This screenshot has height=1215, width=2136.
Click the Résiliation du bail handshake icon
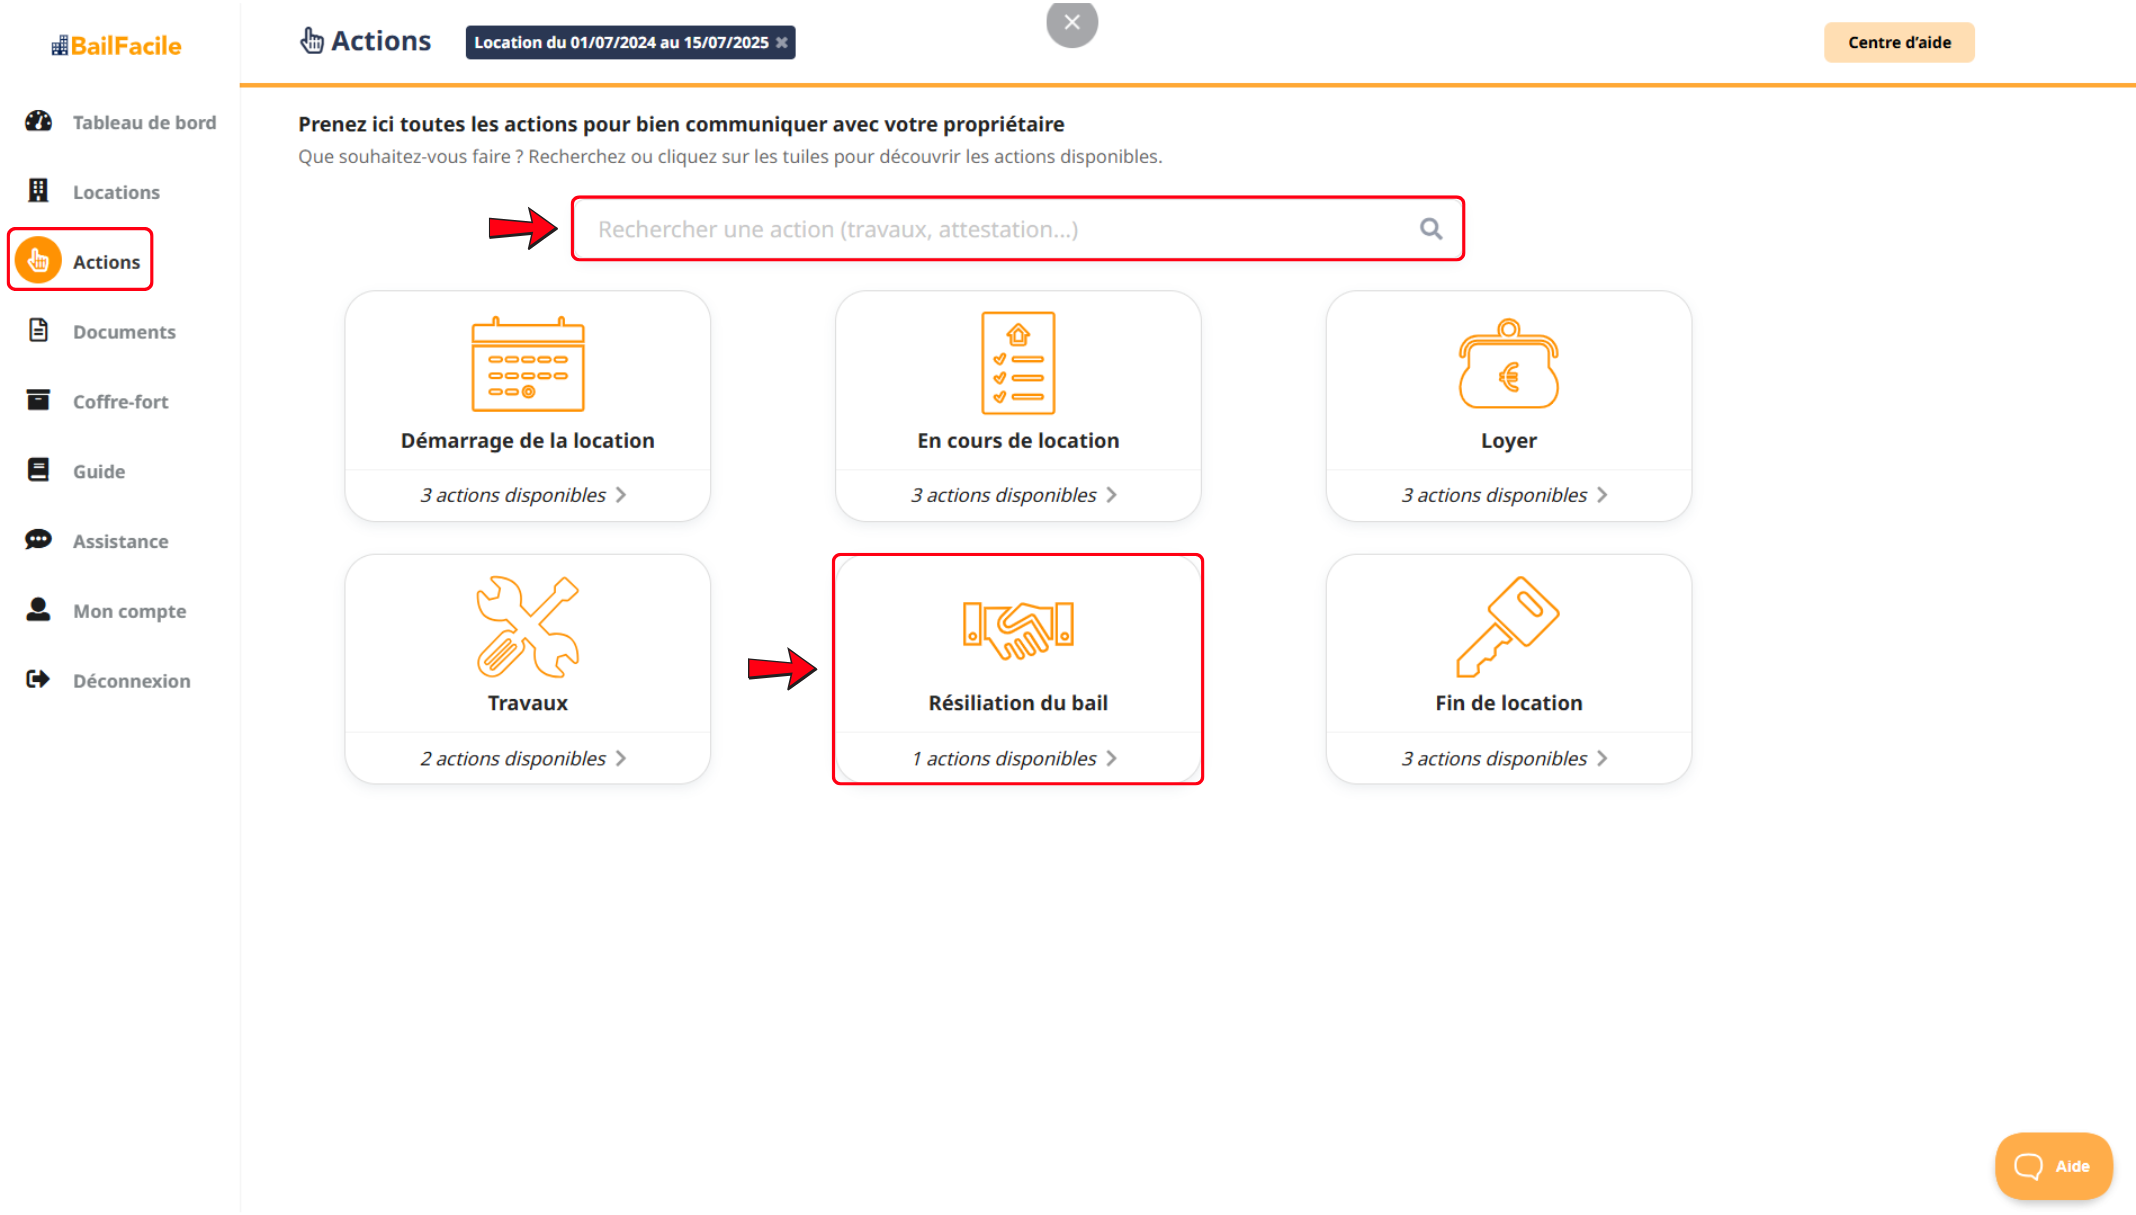point(1018,629)
